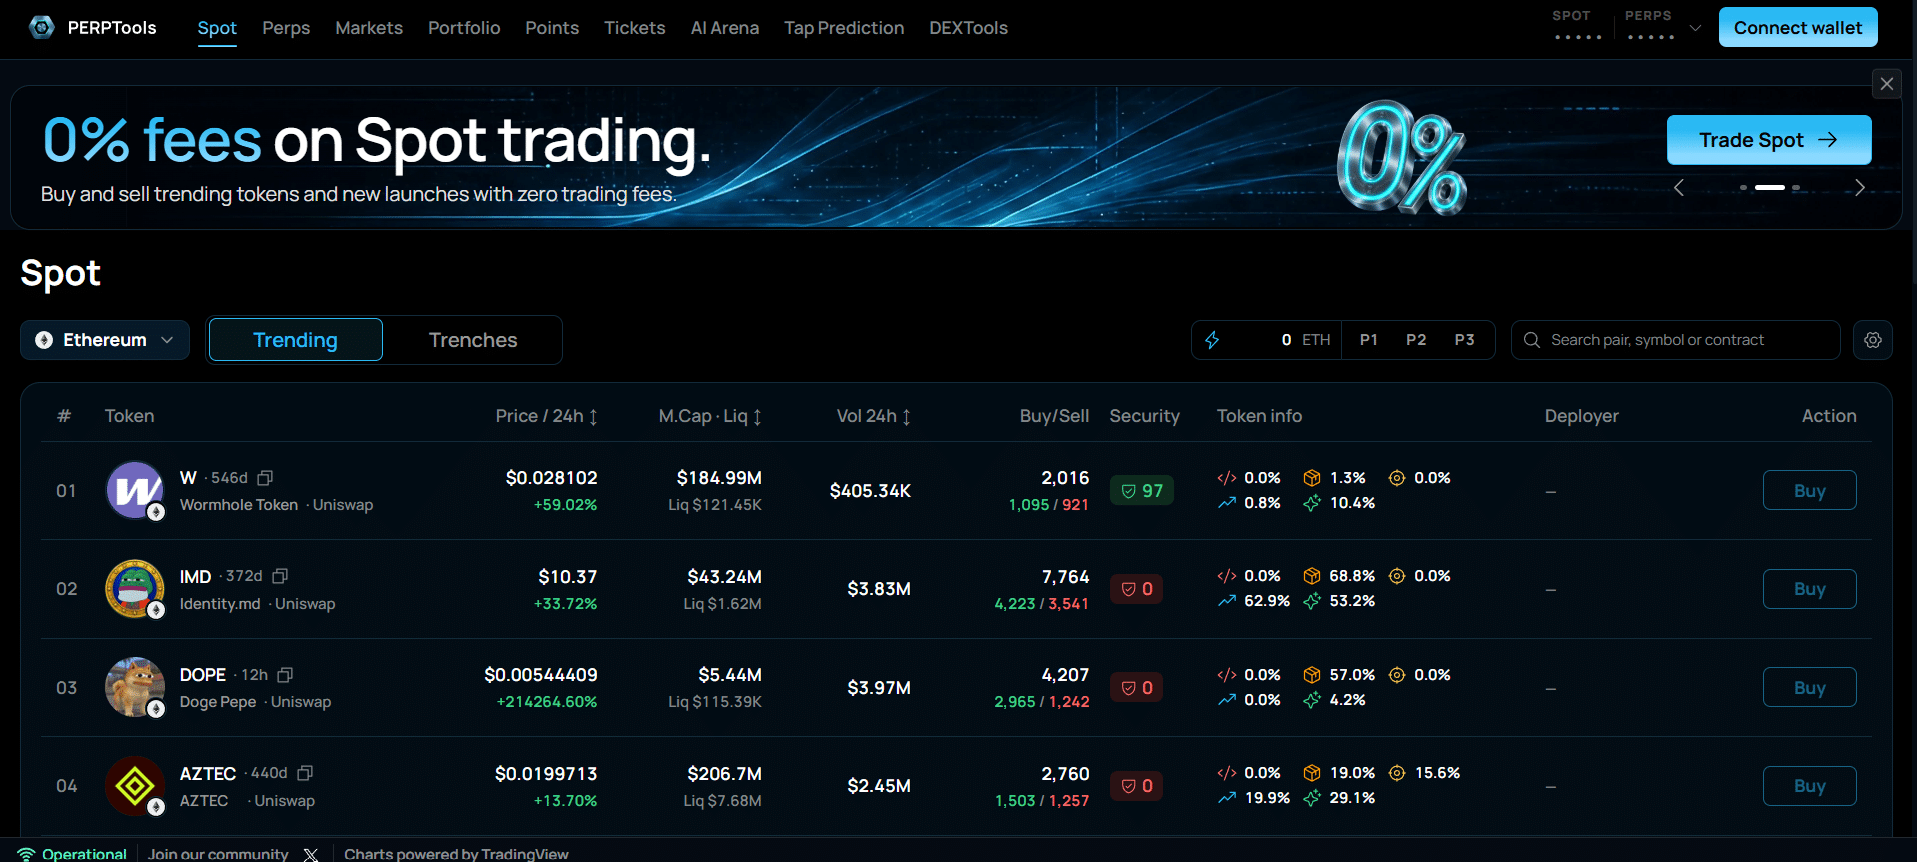Image resolution: width=1917 pixels, height=862 pixels.
Task: Click the lightning quick-buy icon
Action: [x=1212, y=340]
